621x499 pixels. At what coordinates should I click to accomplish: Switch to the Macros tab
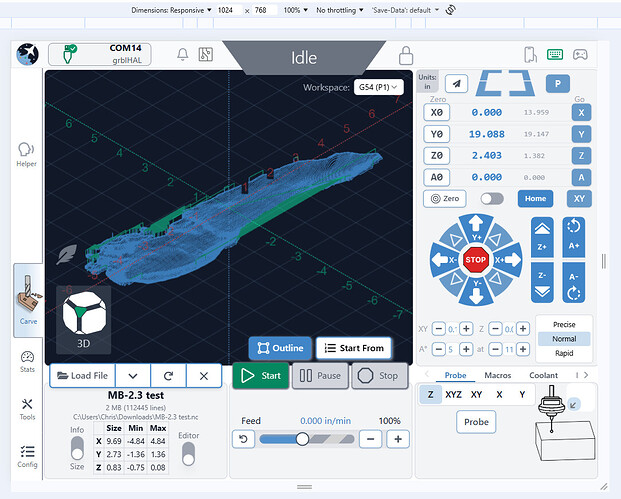(x=497, y=375)
